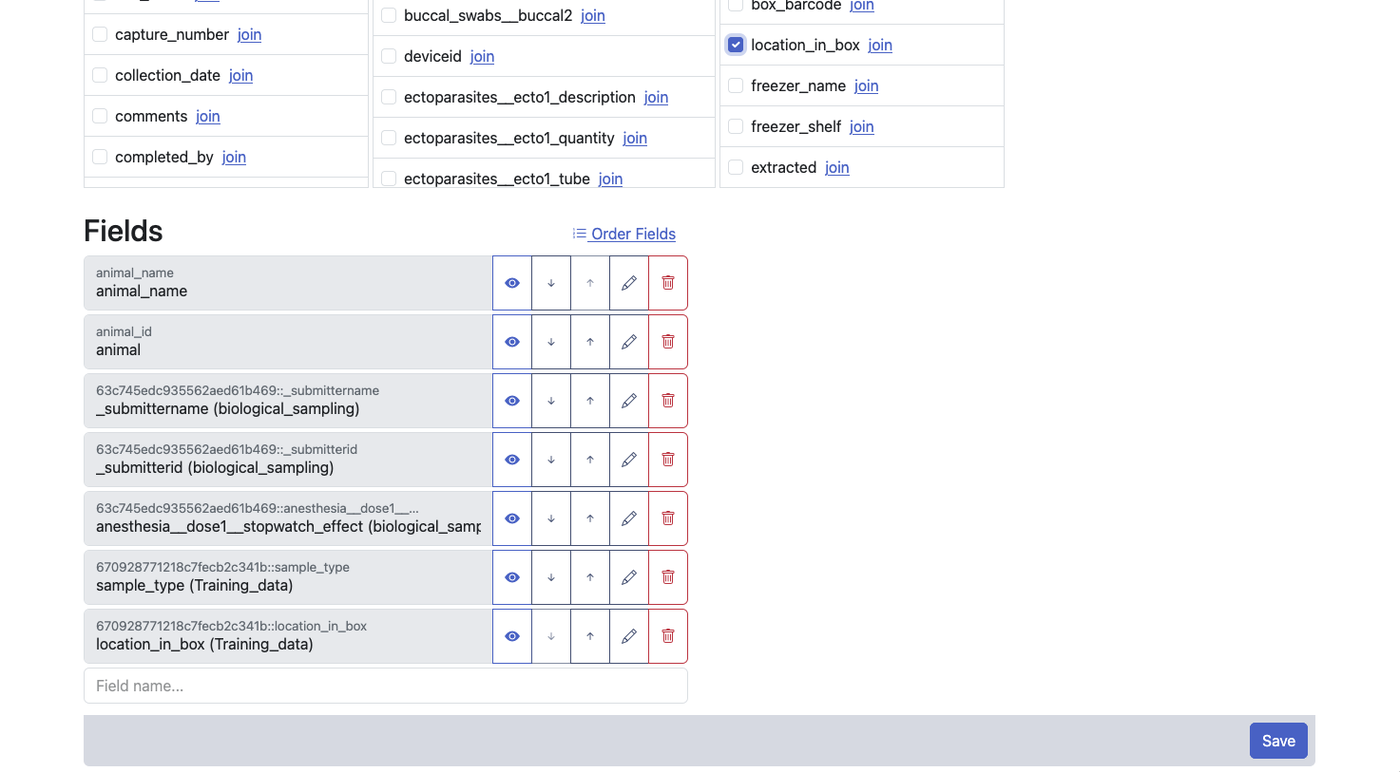Show a preview of the animal_name field
This screenshot has width=1400, height=772.
coord(511,282)
